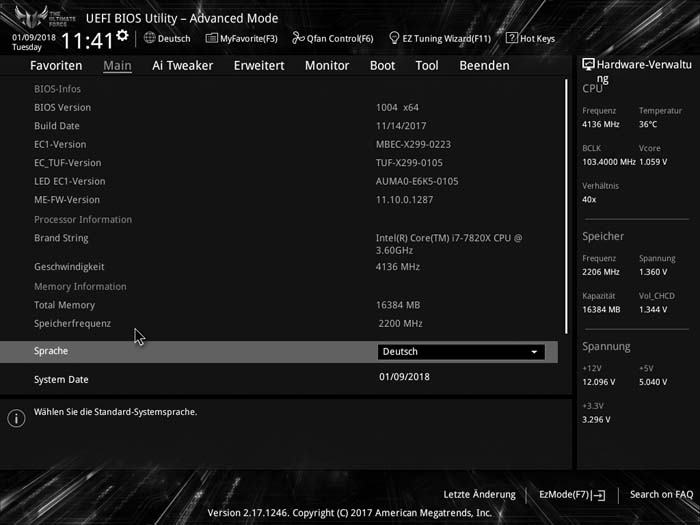Click Speicher Frequenz 2206 MHz reading
700x525 pixels.
[x=600, y=272]
